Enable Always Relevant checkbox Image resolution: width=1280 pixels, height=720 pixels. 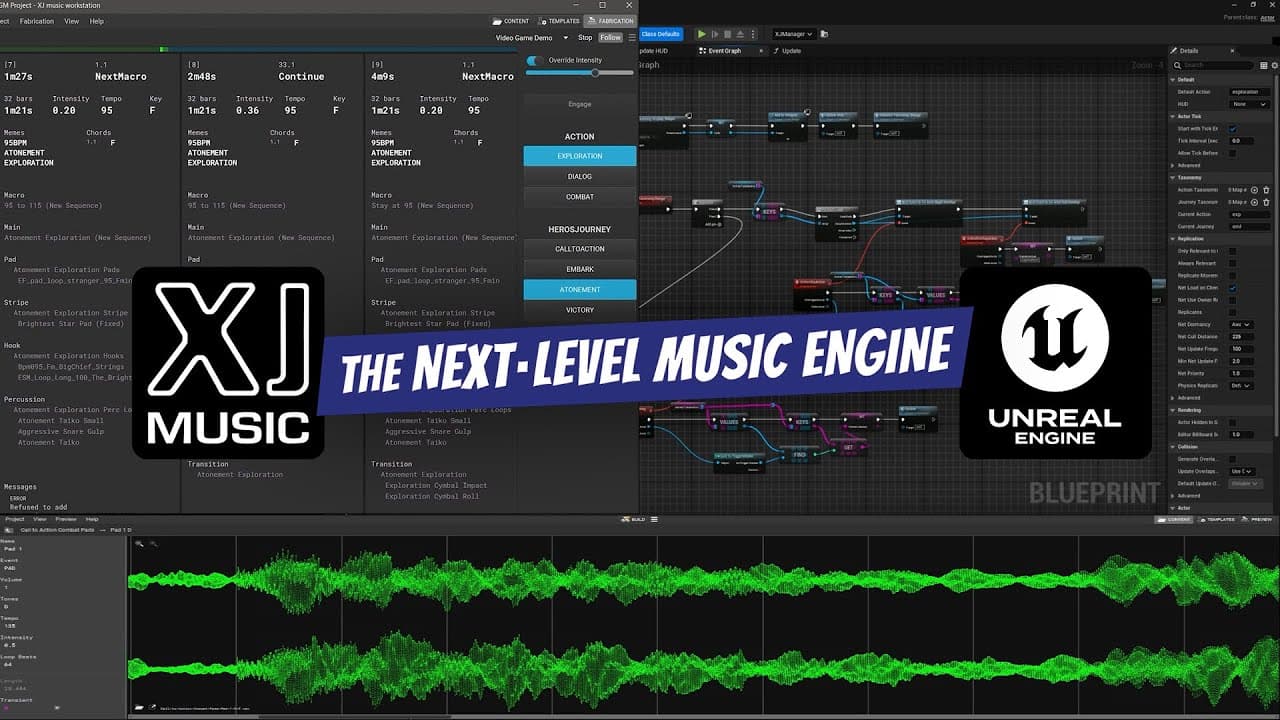1233,263
